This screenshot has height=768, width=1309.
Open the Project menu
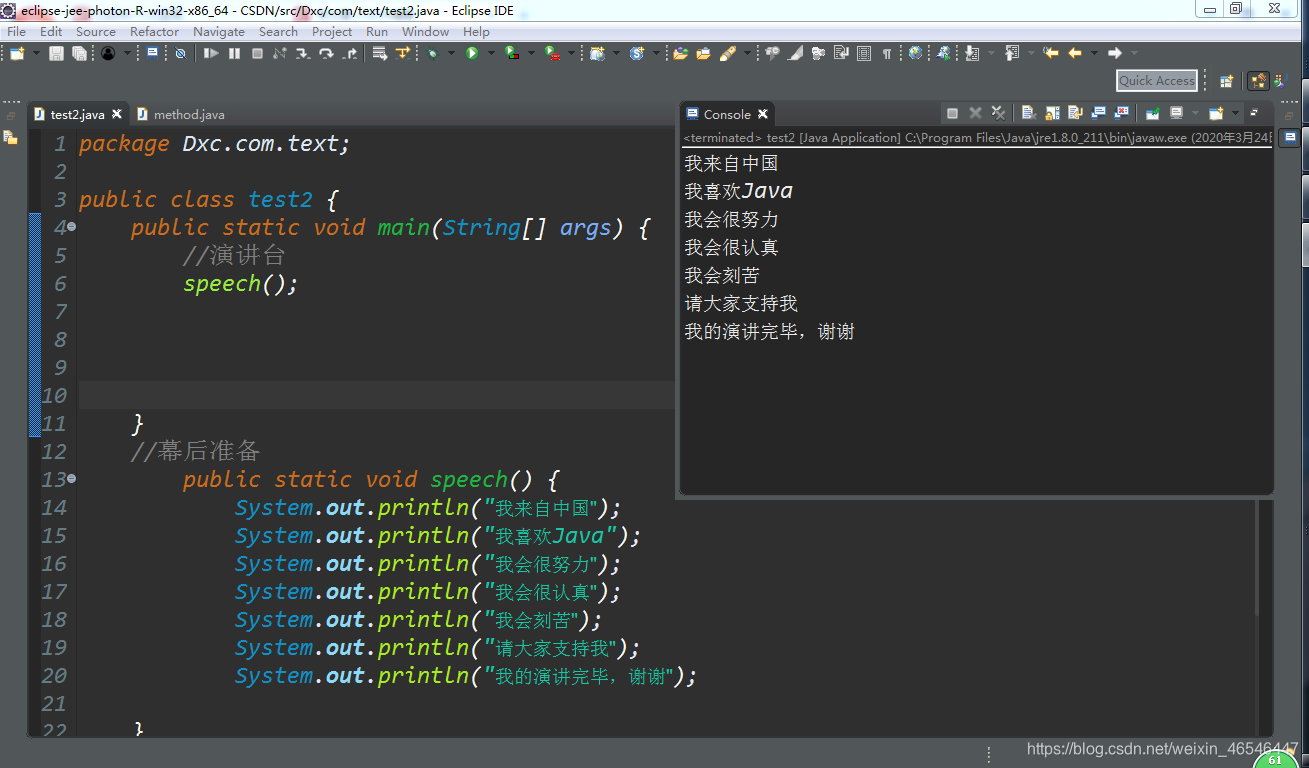point(332,31)
